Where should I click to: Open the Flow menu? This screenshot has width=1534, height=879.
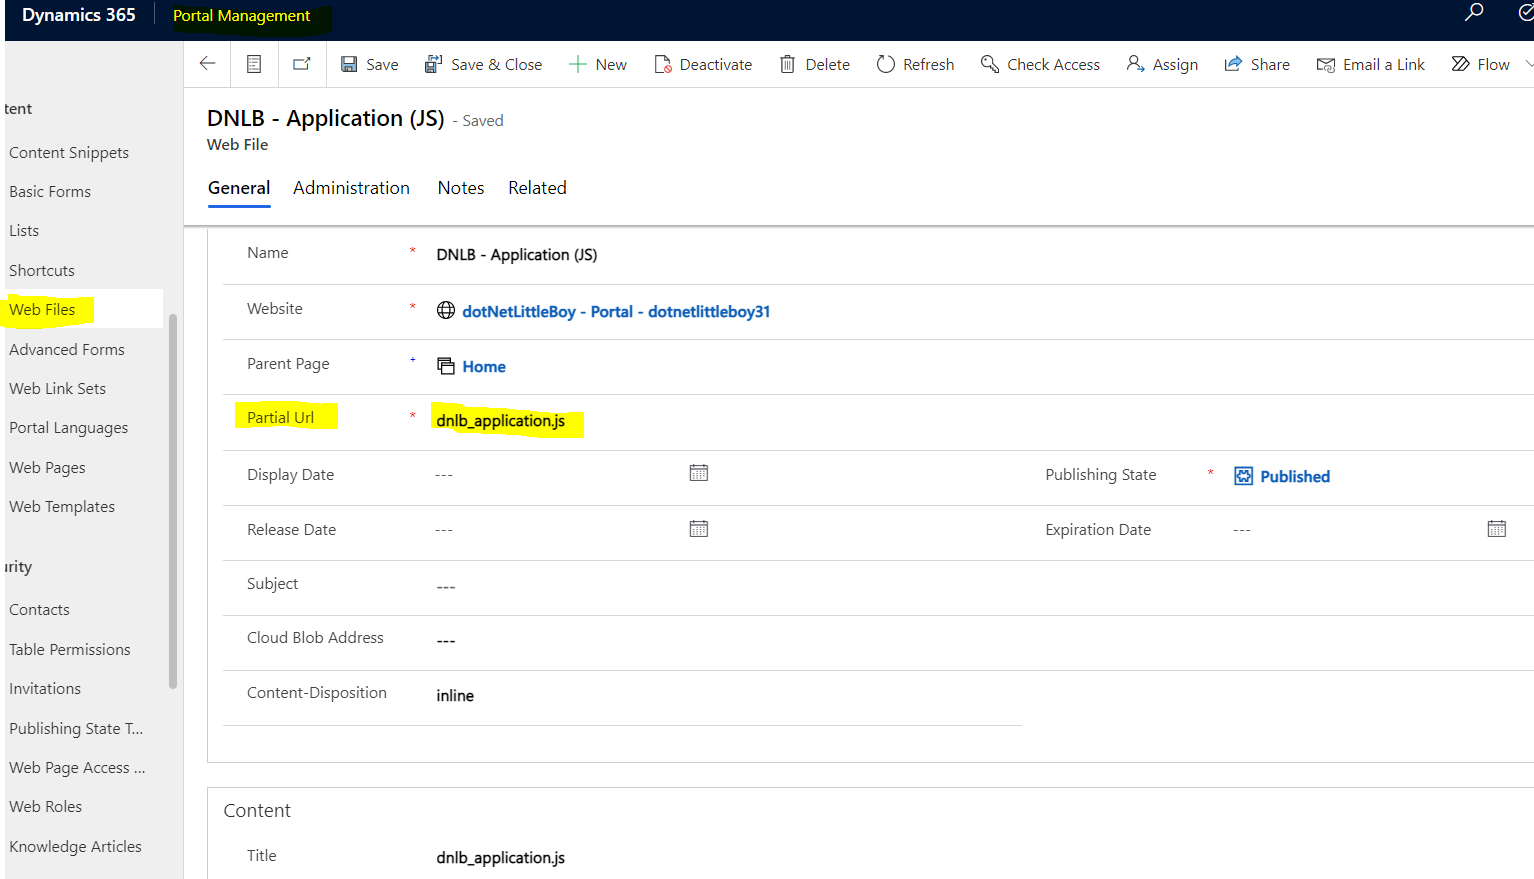pyautogui.click(x=1481, y=64)
